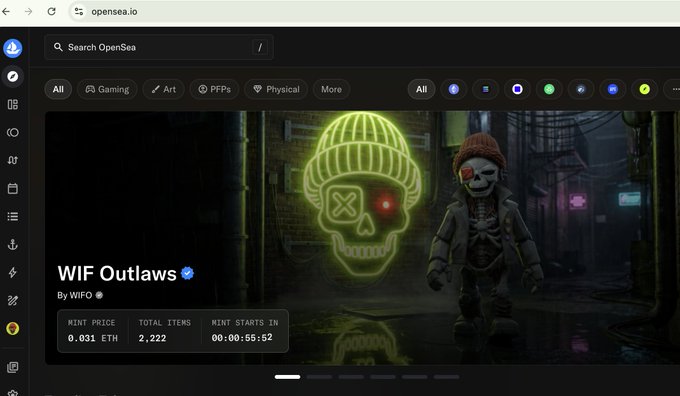Open the Activity list icon in sidebar
The height and width of the screenshot is (396, 680).
[x=13, y=216]
